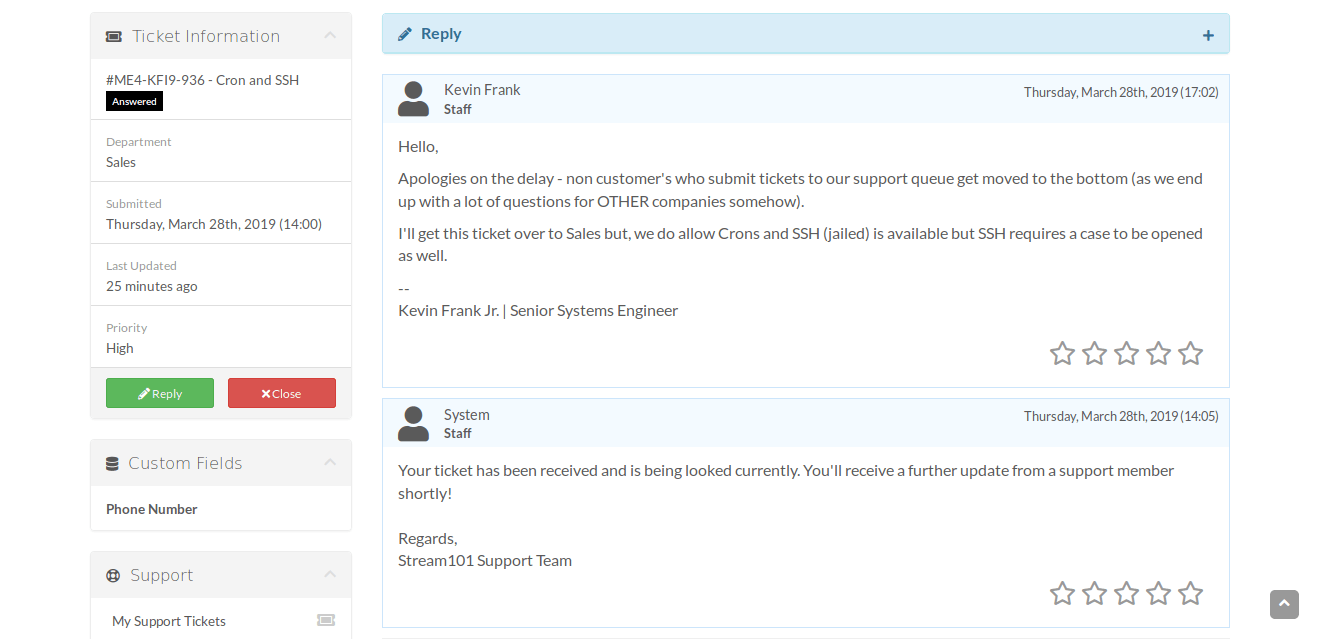
Task: Click the 'Stream101 Support Team' signature
Action: point(485,560)
